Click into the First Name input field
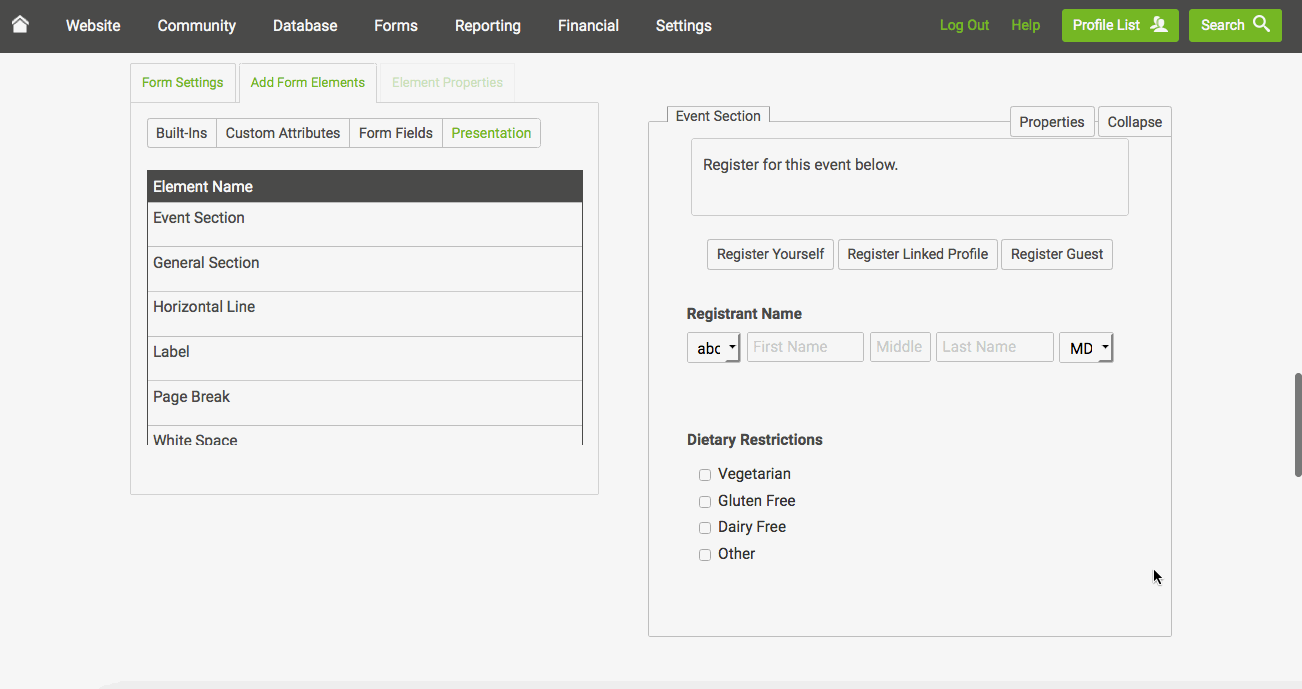 pos(805,346)
